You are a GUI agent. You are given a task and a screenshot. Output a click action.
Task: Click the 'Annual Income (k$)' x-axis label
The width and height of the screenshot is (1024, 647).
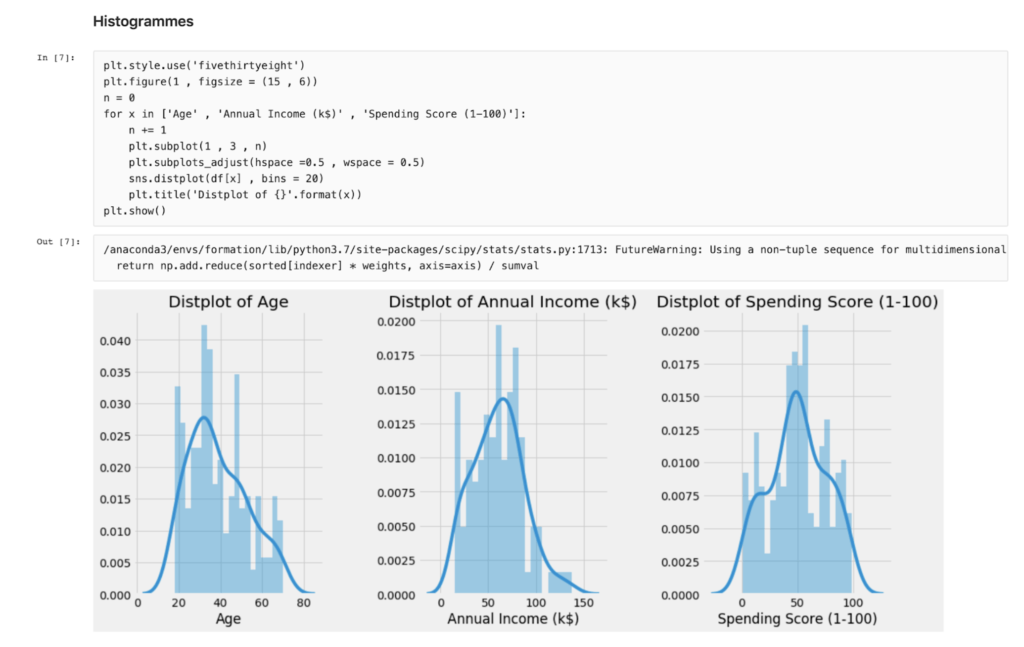coord(512,620)
